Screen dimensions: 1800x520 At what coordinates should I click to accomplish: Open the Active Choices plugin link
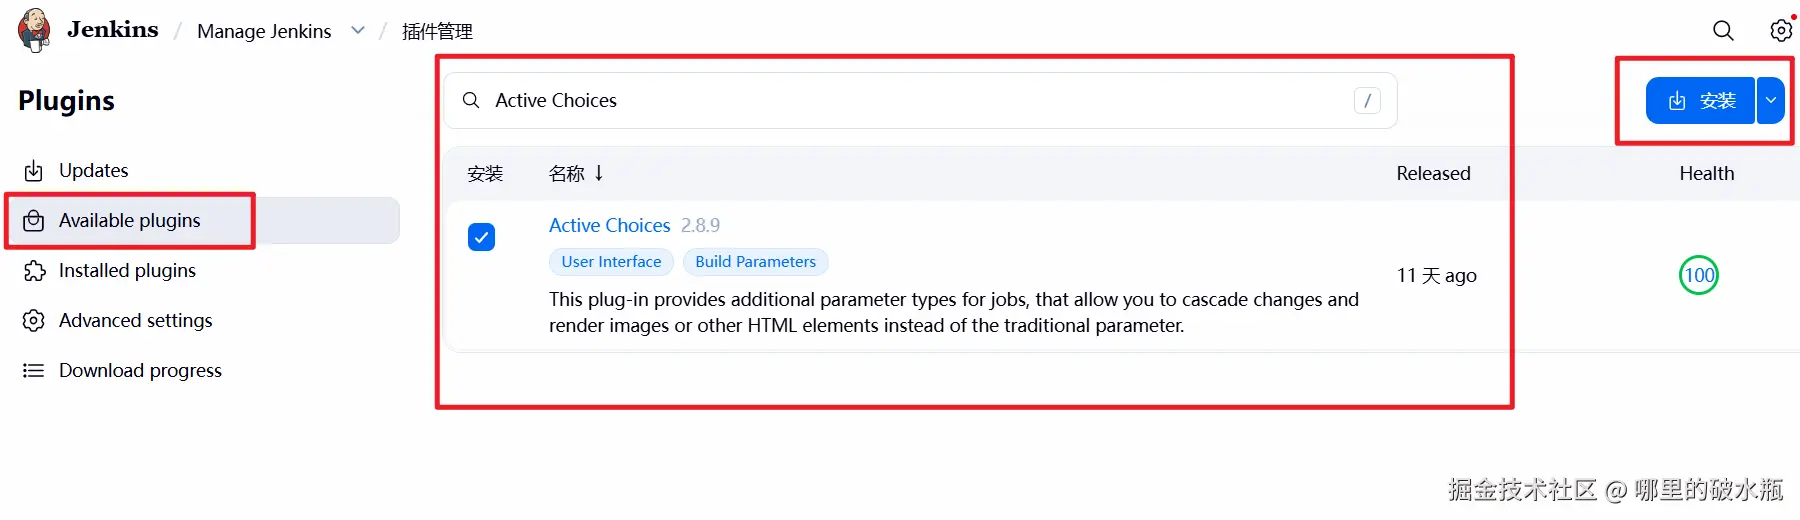pos(609,226)
